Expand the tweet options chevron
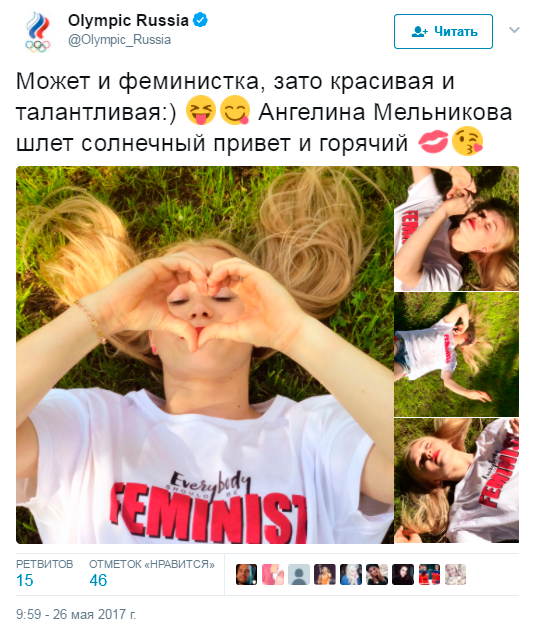The width and height of the screenshot is (538, 630). click(x=514, y=30)
